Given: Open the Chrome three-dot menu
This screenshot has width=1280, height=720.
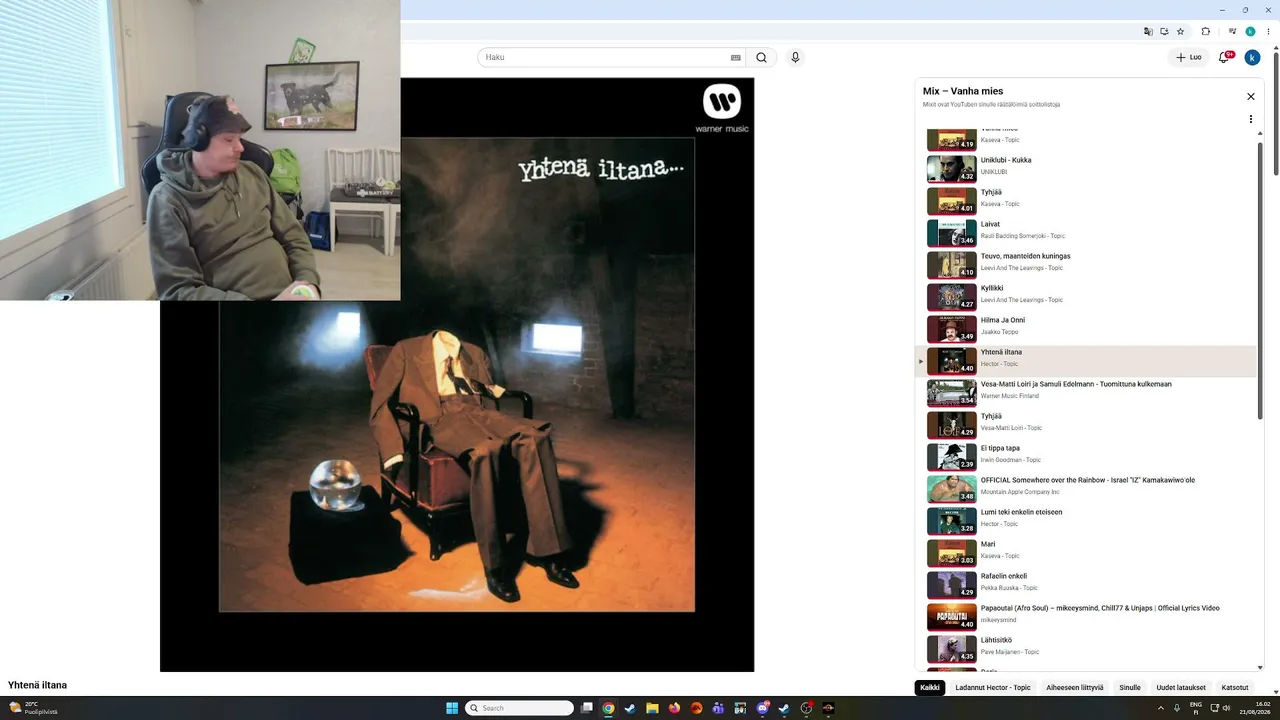Looking at the screenshot, I should [1268, 31].
